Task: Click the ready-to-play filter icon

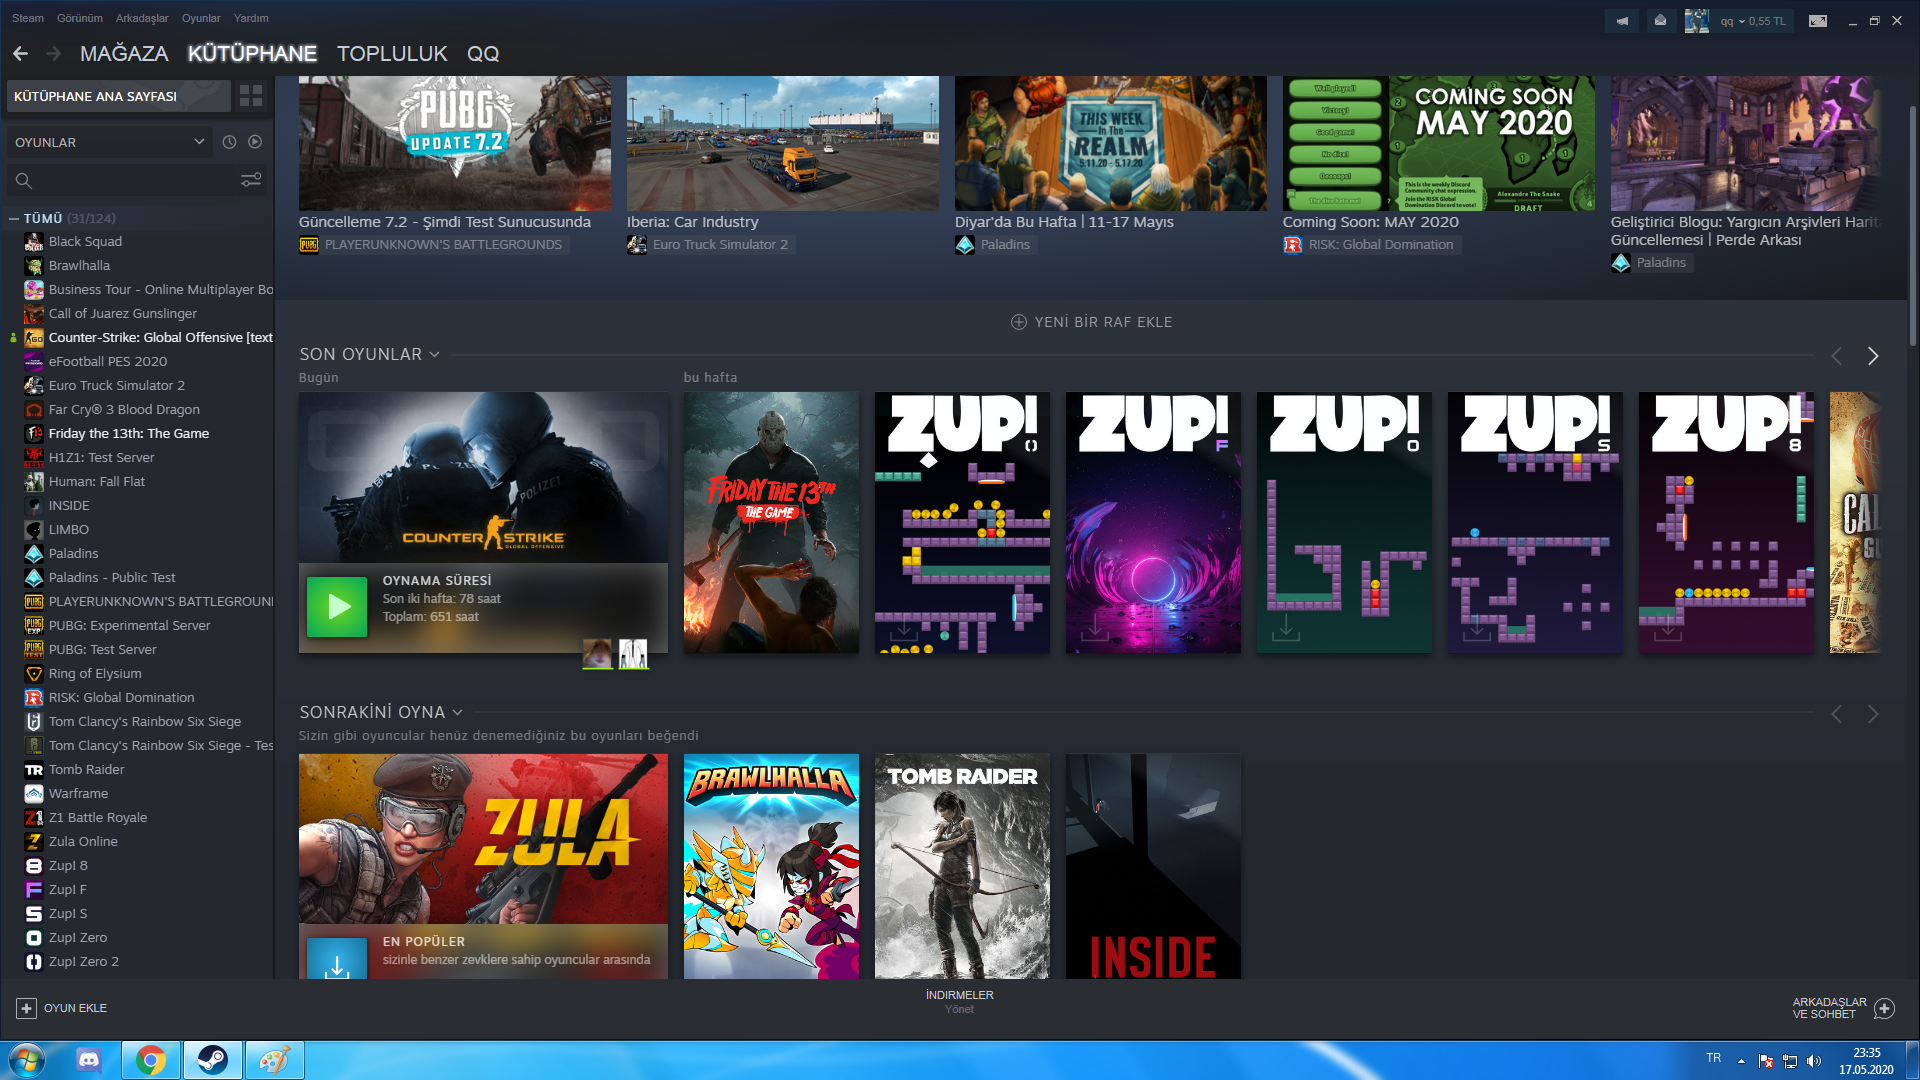Action: (x=255, y=142)
